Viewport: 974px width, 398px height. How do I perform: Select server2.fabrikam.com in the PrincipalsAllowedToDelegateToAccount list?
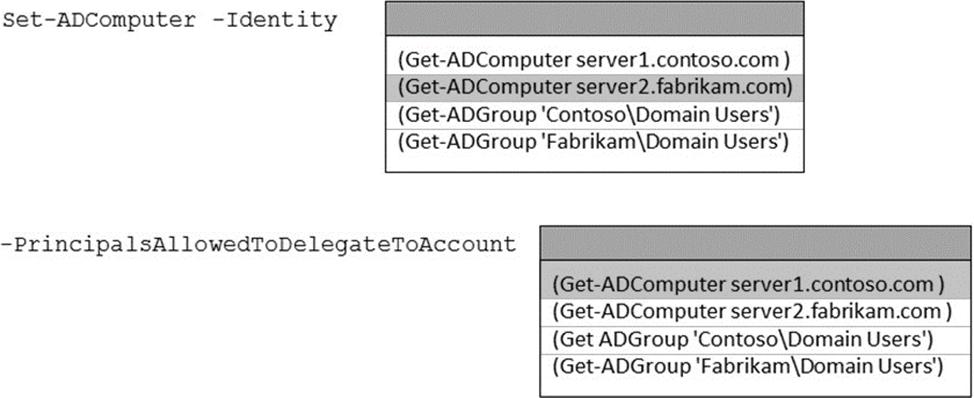click(755, 312)
